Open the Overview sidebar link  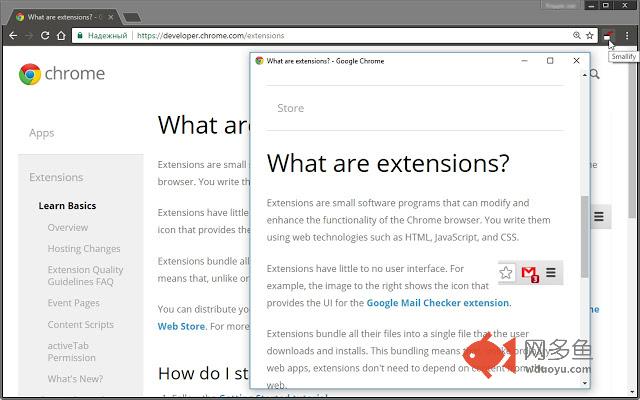tap(68, 227)
